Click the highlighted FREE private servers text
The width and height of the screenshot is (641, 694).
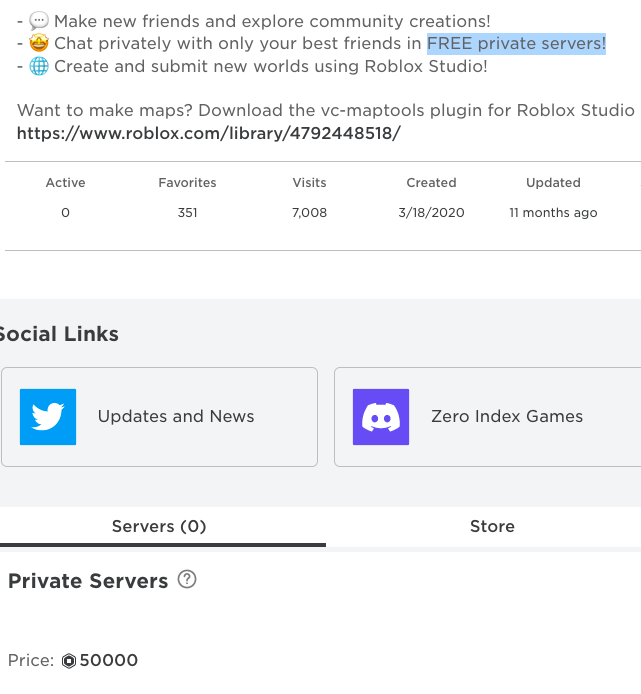[x=516, y=44]
